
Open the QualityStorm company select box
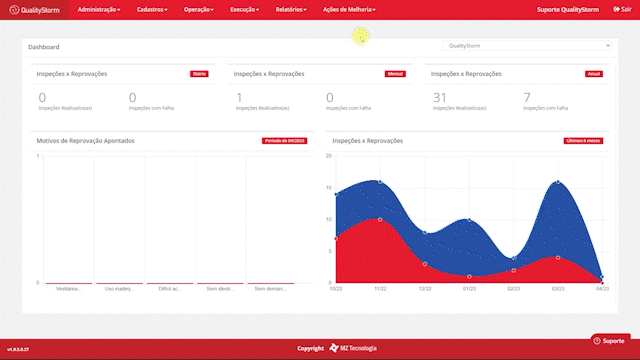[527, 46]
